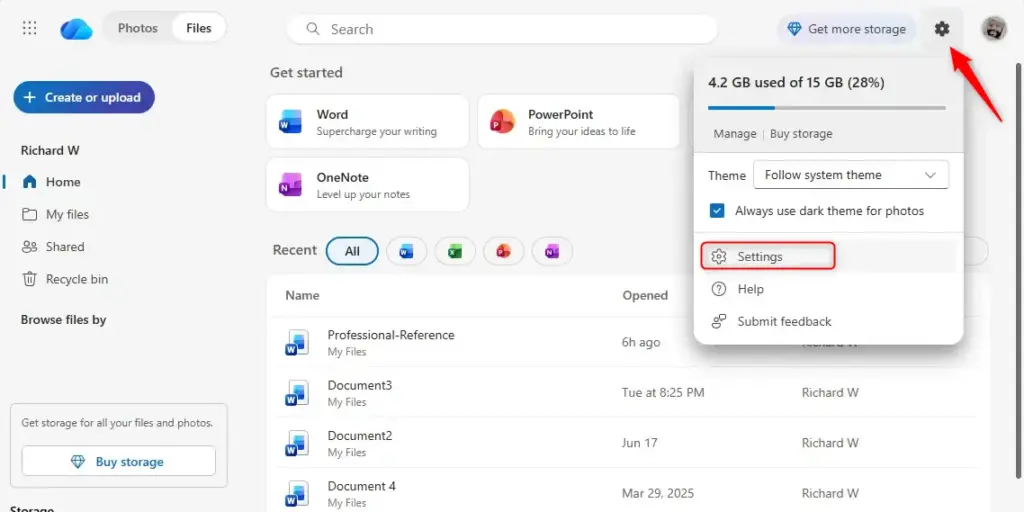
Task: Click the Document3 file icon
Action: point(296,392)
